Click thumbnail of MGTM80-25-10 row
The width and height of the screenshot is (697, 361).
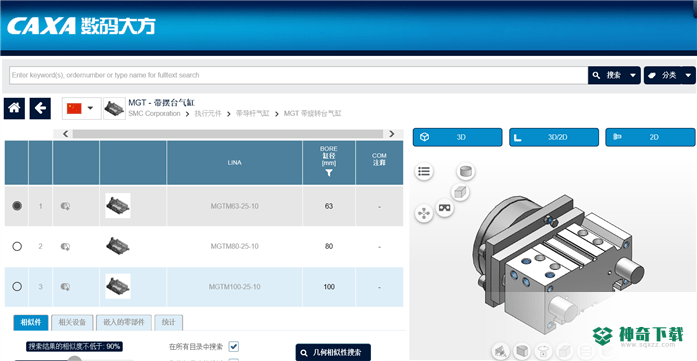pyautogui.click(x=118, y=246)
